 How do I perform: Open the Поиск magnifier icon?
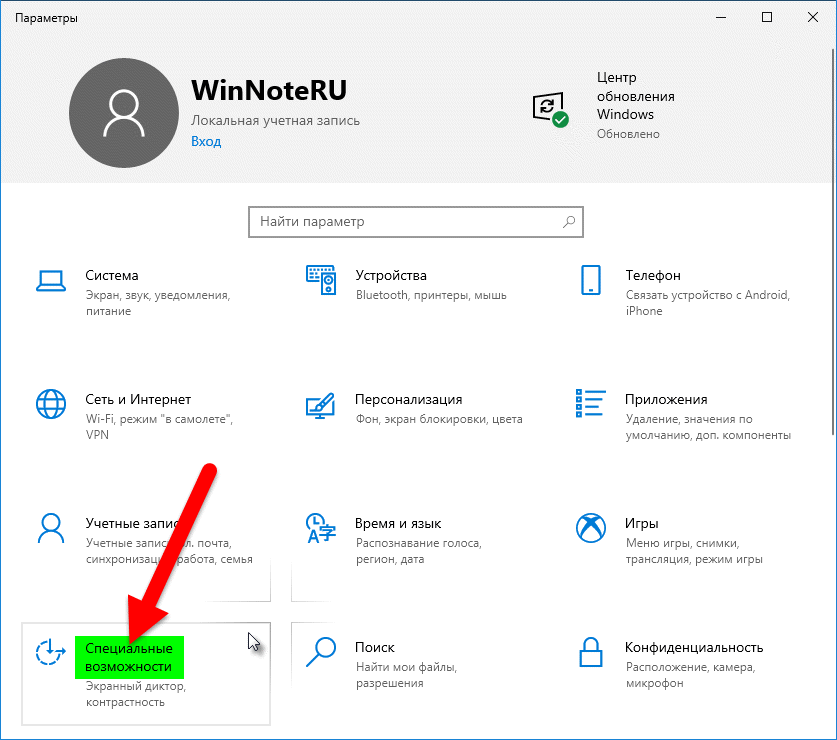(x=320, y=652)
